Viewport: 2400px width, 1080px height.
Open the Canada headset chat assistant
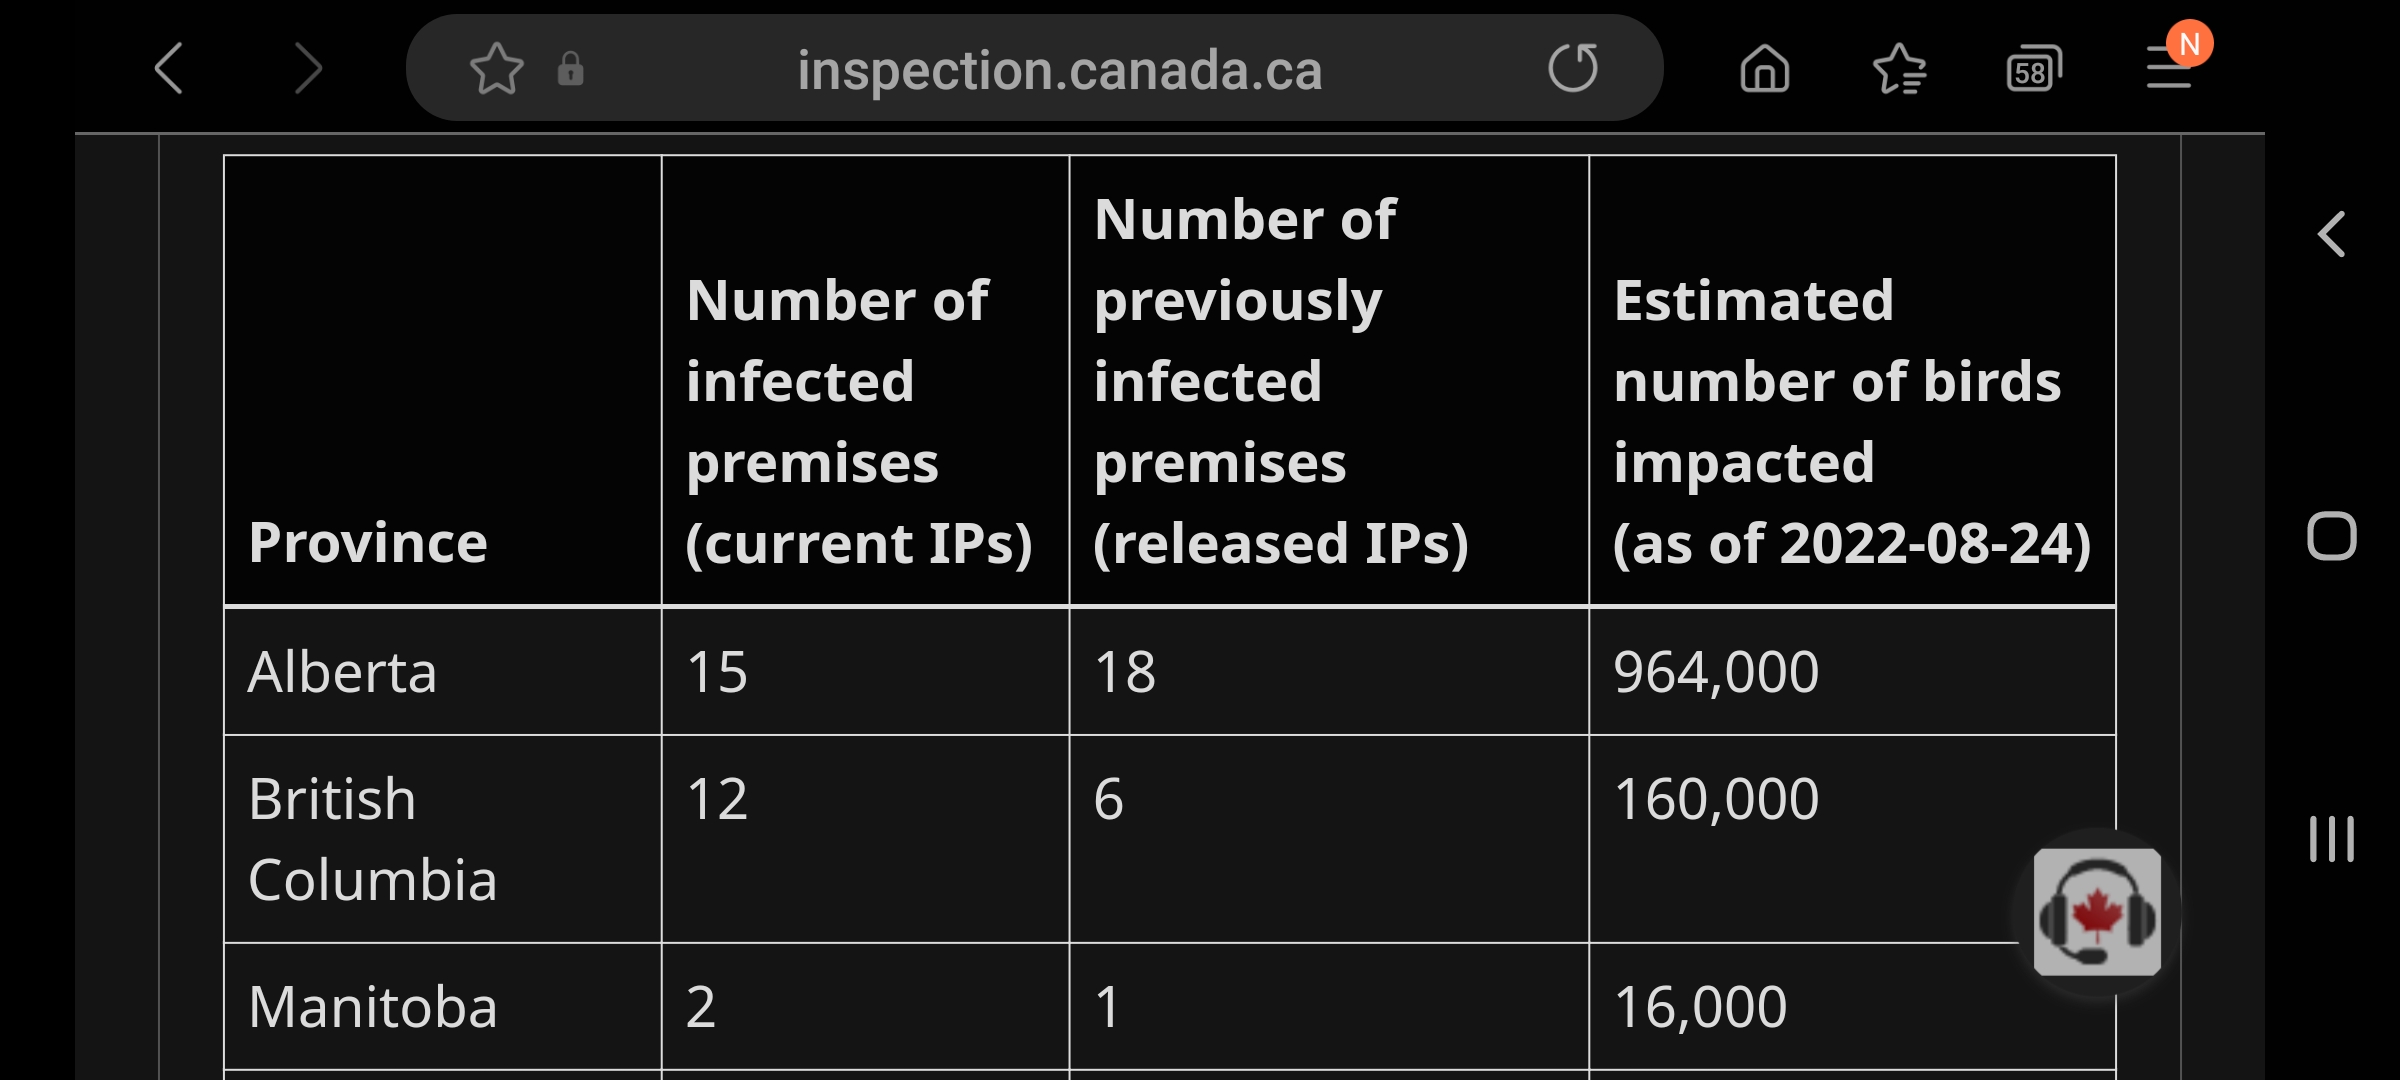(x=2097, y=911)
